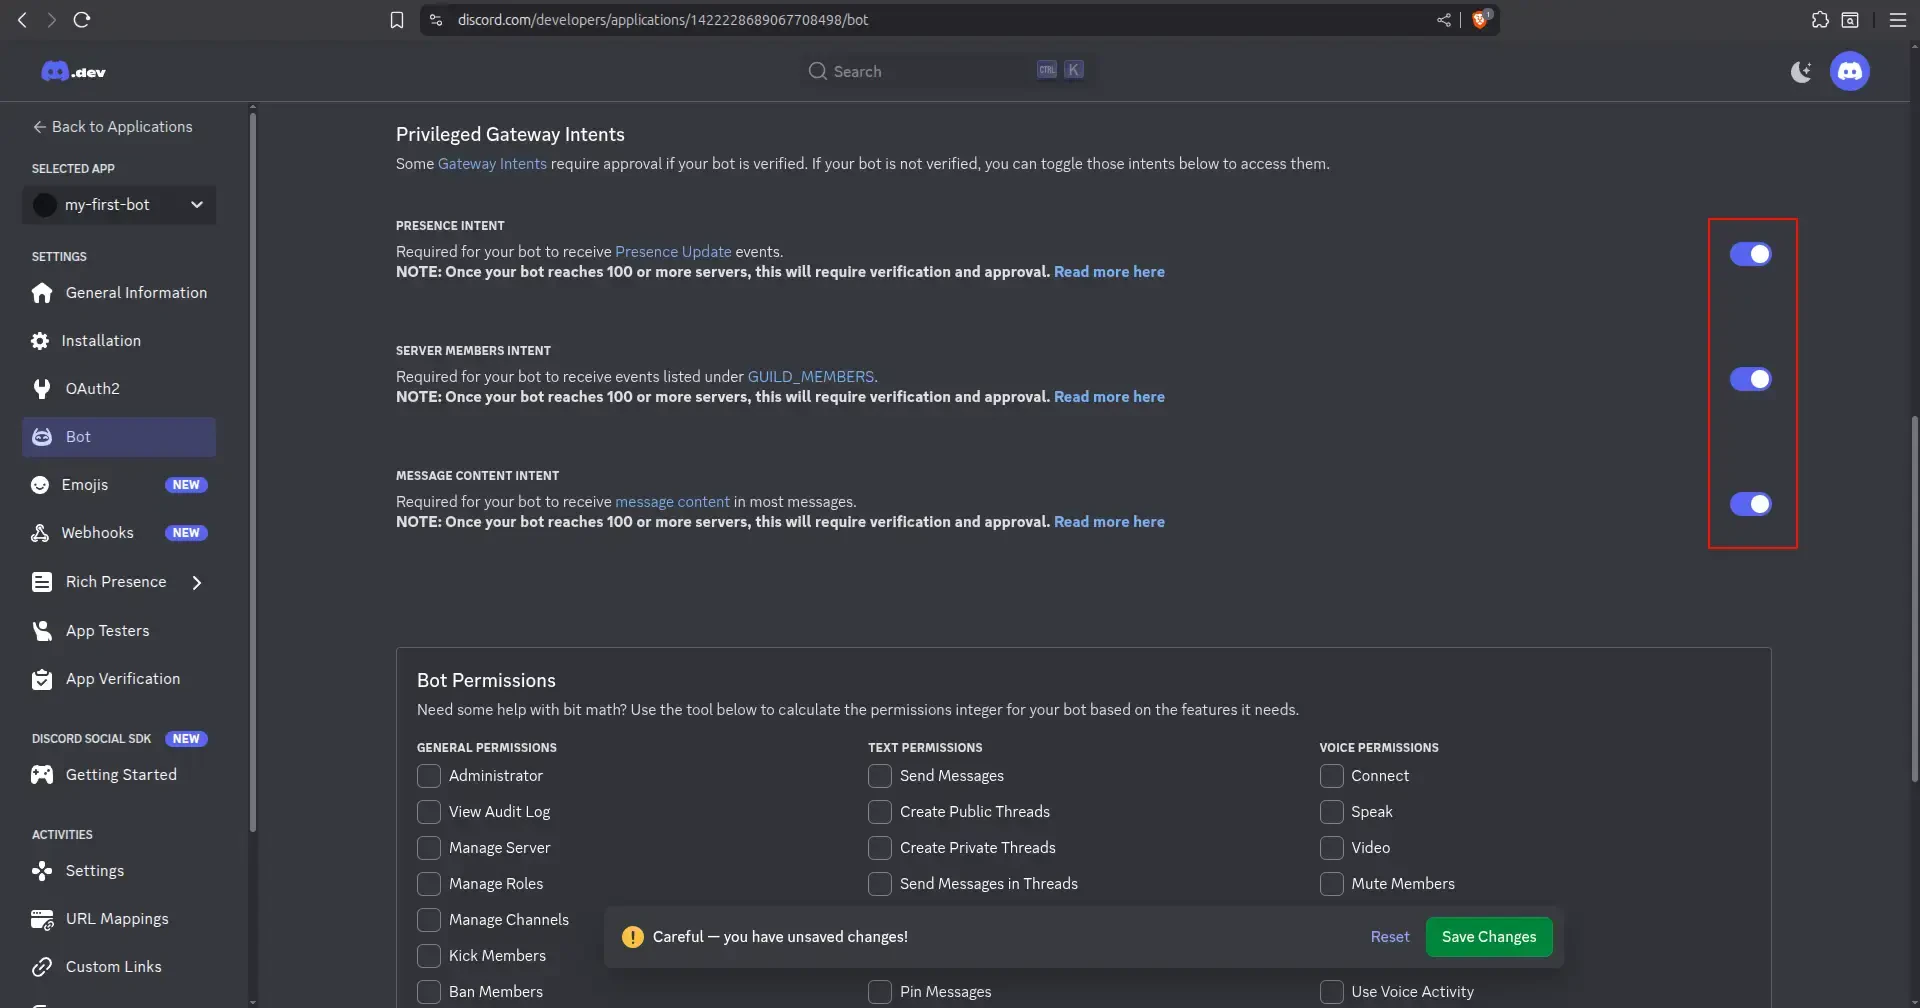Open the browser extensions puzzle icon
Image resolution: width=1920 pixels, height=1008 pixels.
tap(1820, 20)
